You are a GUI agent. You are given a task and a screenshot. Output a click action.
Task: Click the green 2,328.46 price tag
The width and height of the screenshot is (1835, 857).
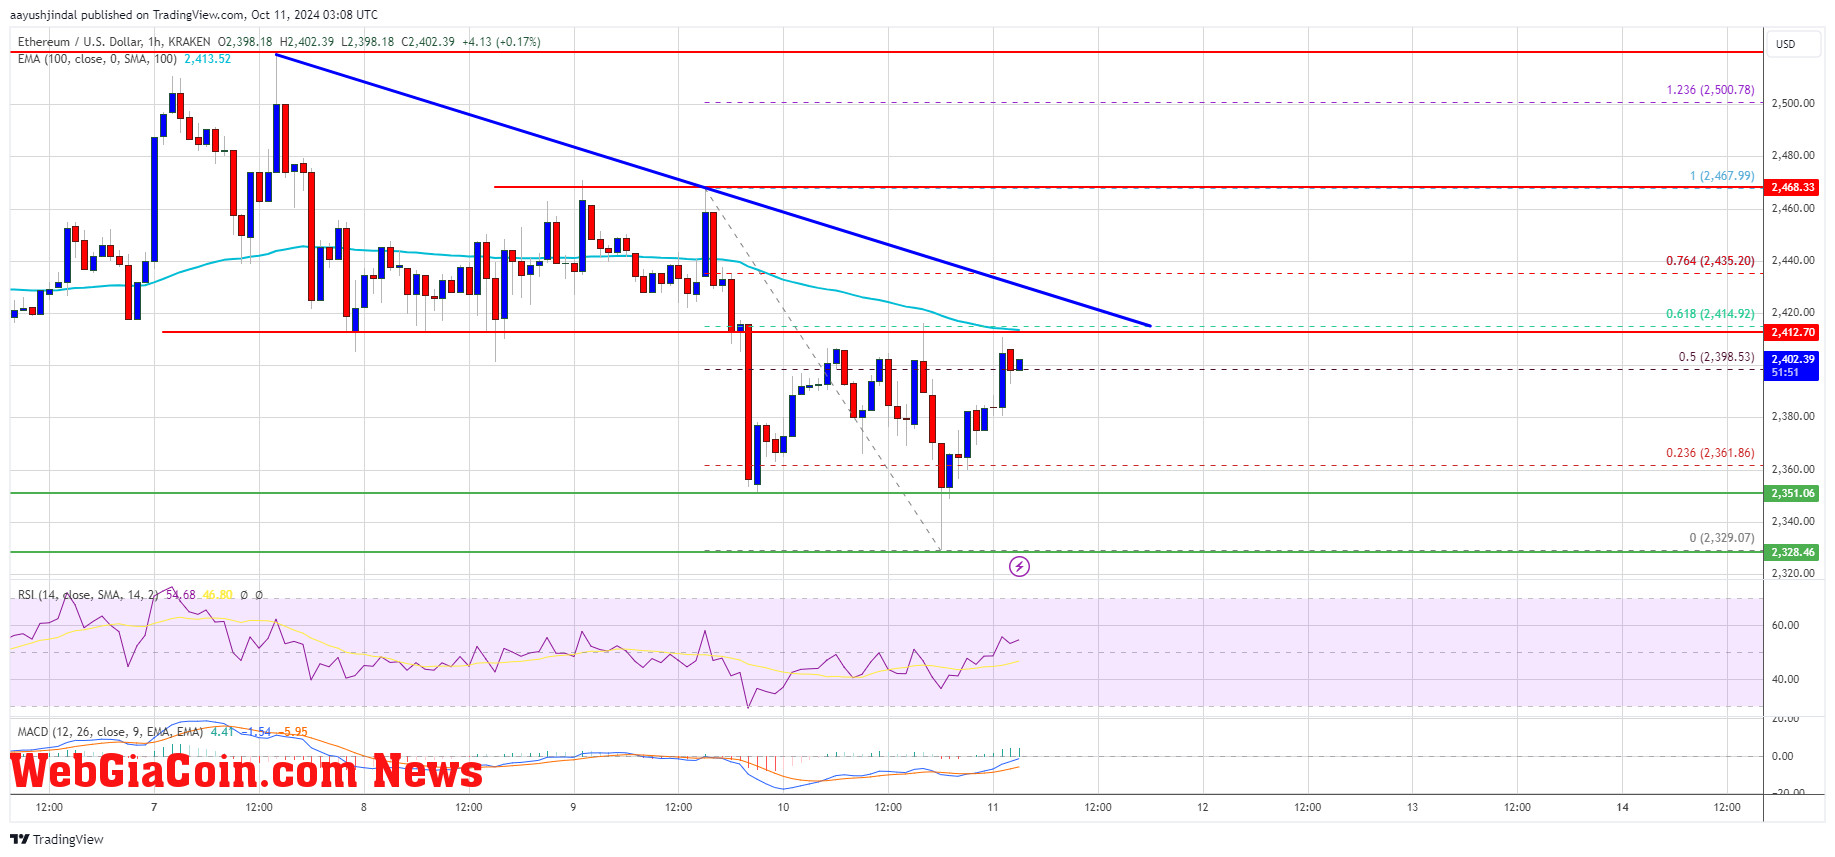pos(1792,552)
